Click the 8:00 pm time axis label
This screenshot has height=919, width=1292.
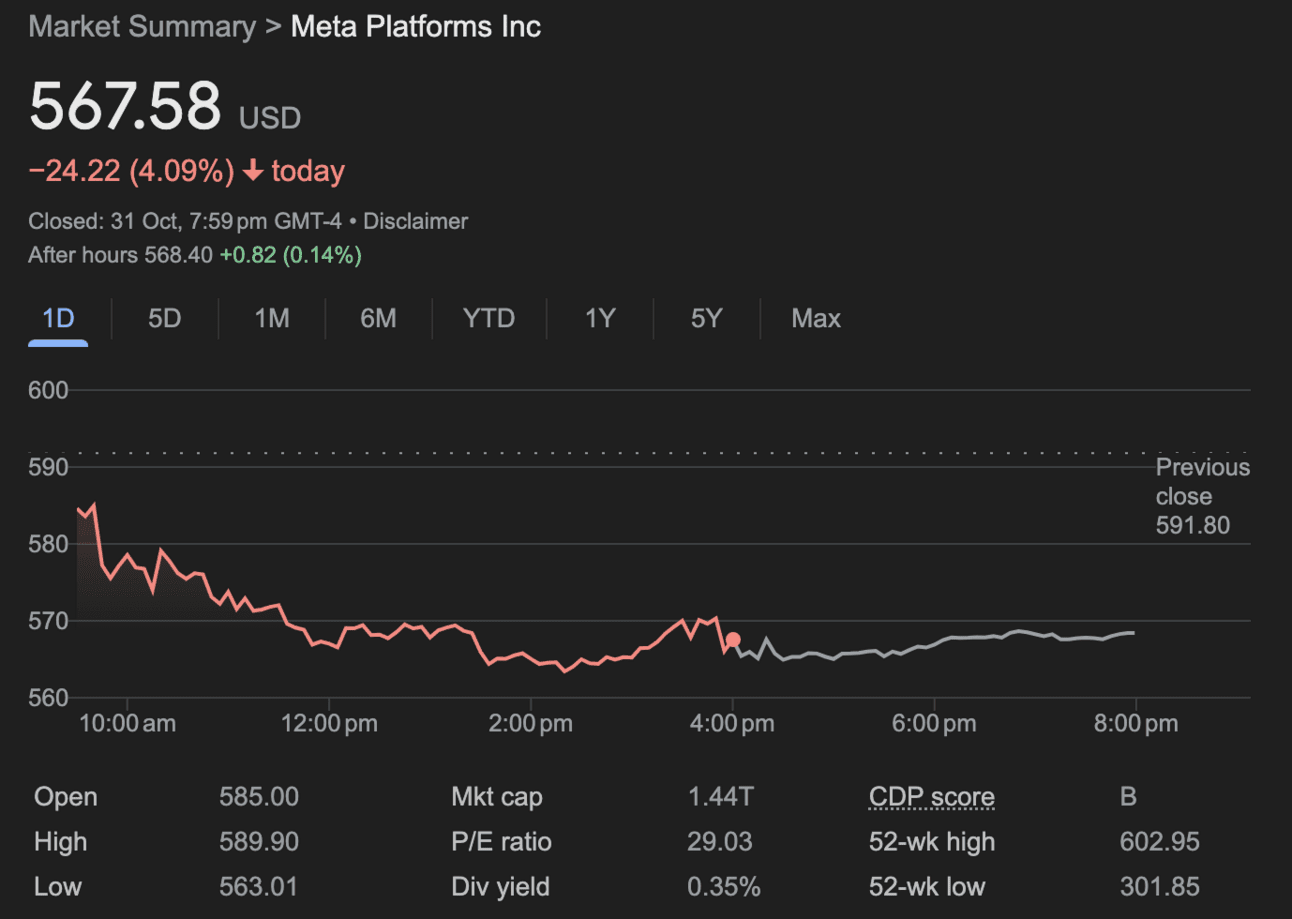point(1134,723)
